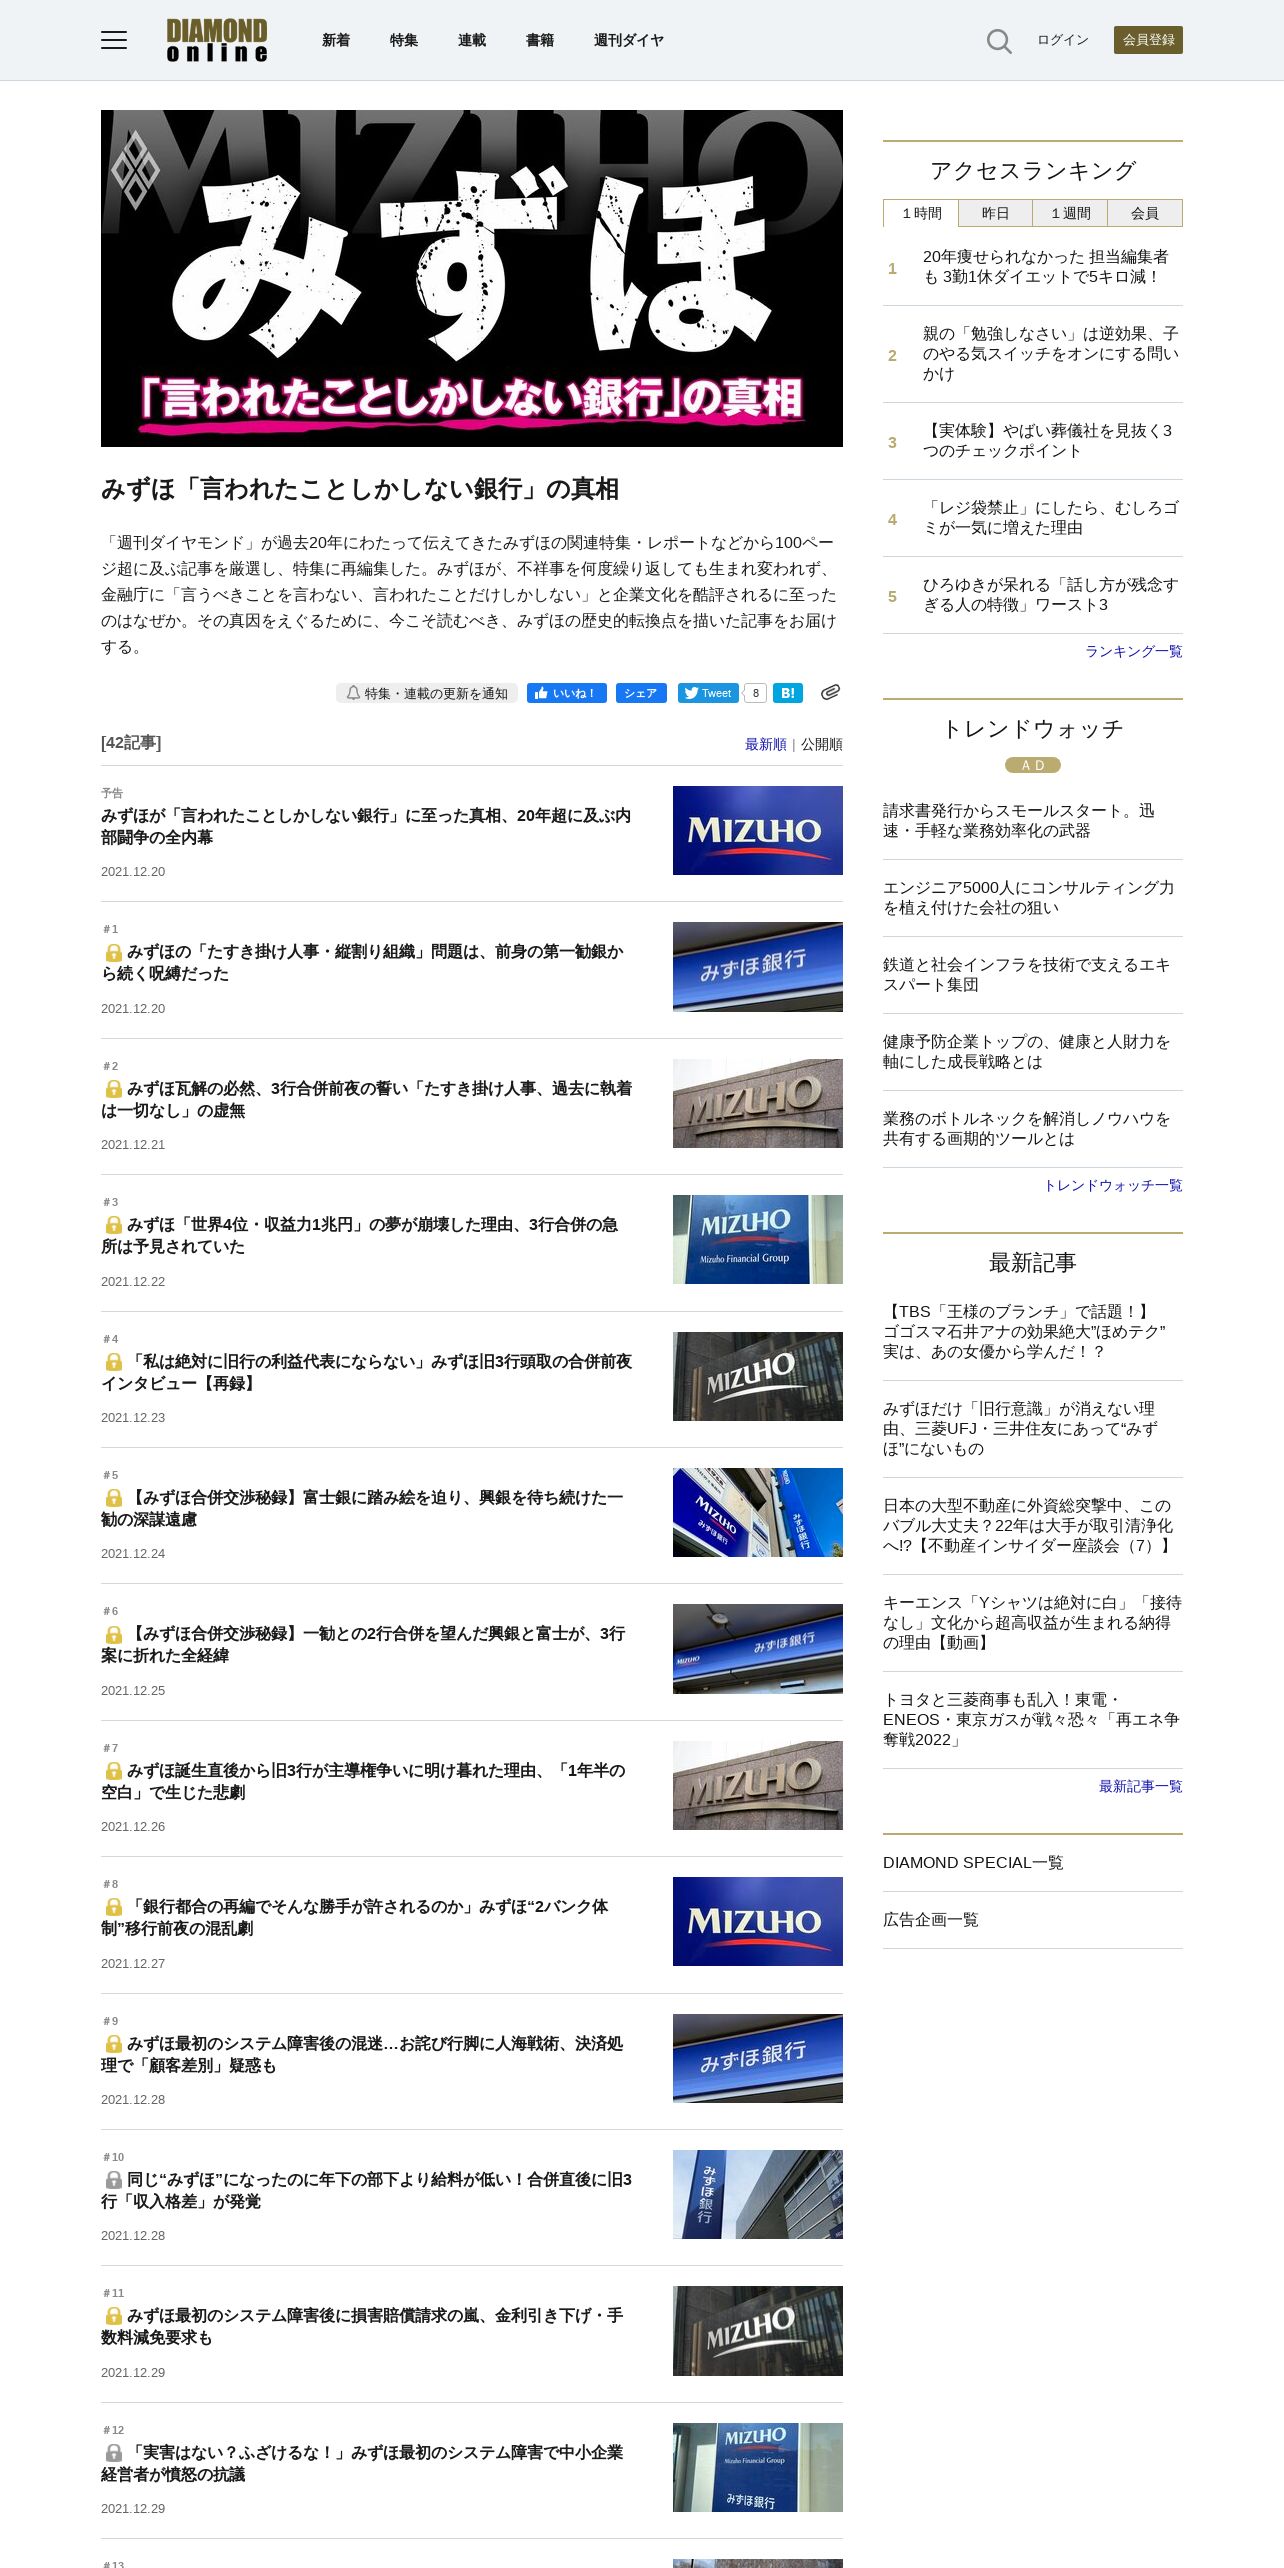Sort articles by 最新順
Viewport: 1284px width, 2568px height.
click(x=765, y=744)
